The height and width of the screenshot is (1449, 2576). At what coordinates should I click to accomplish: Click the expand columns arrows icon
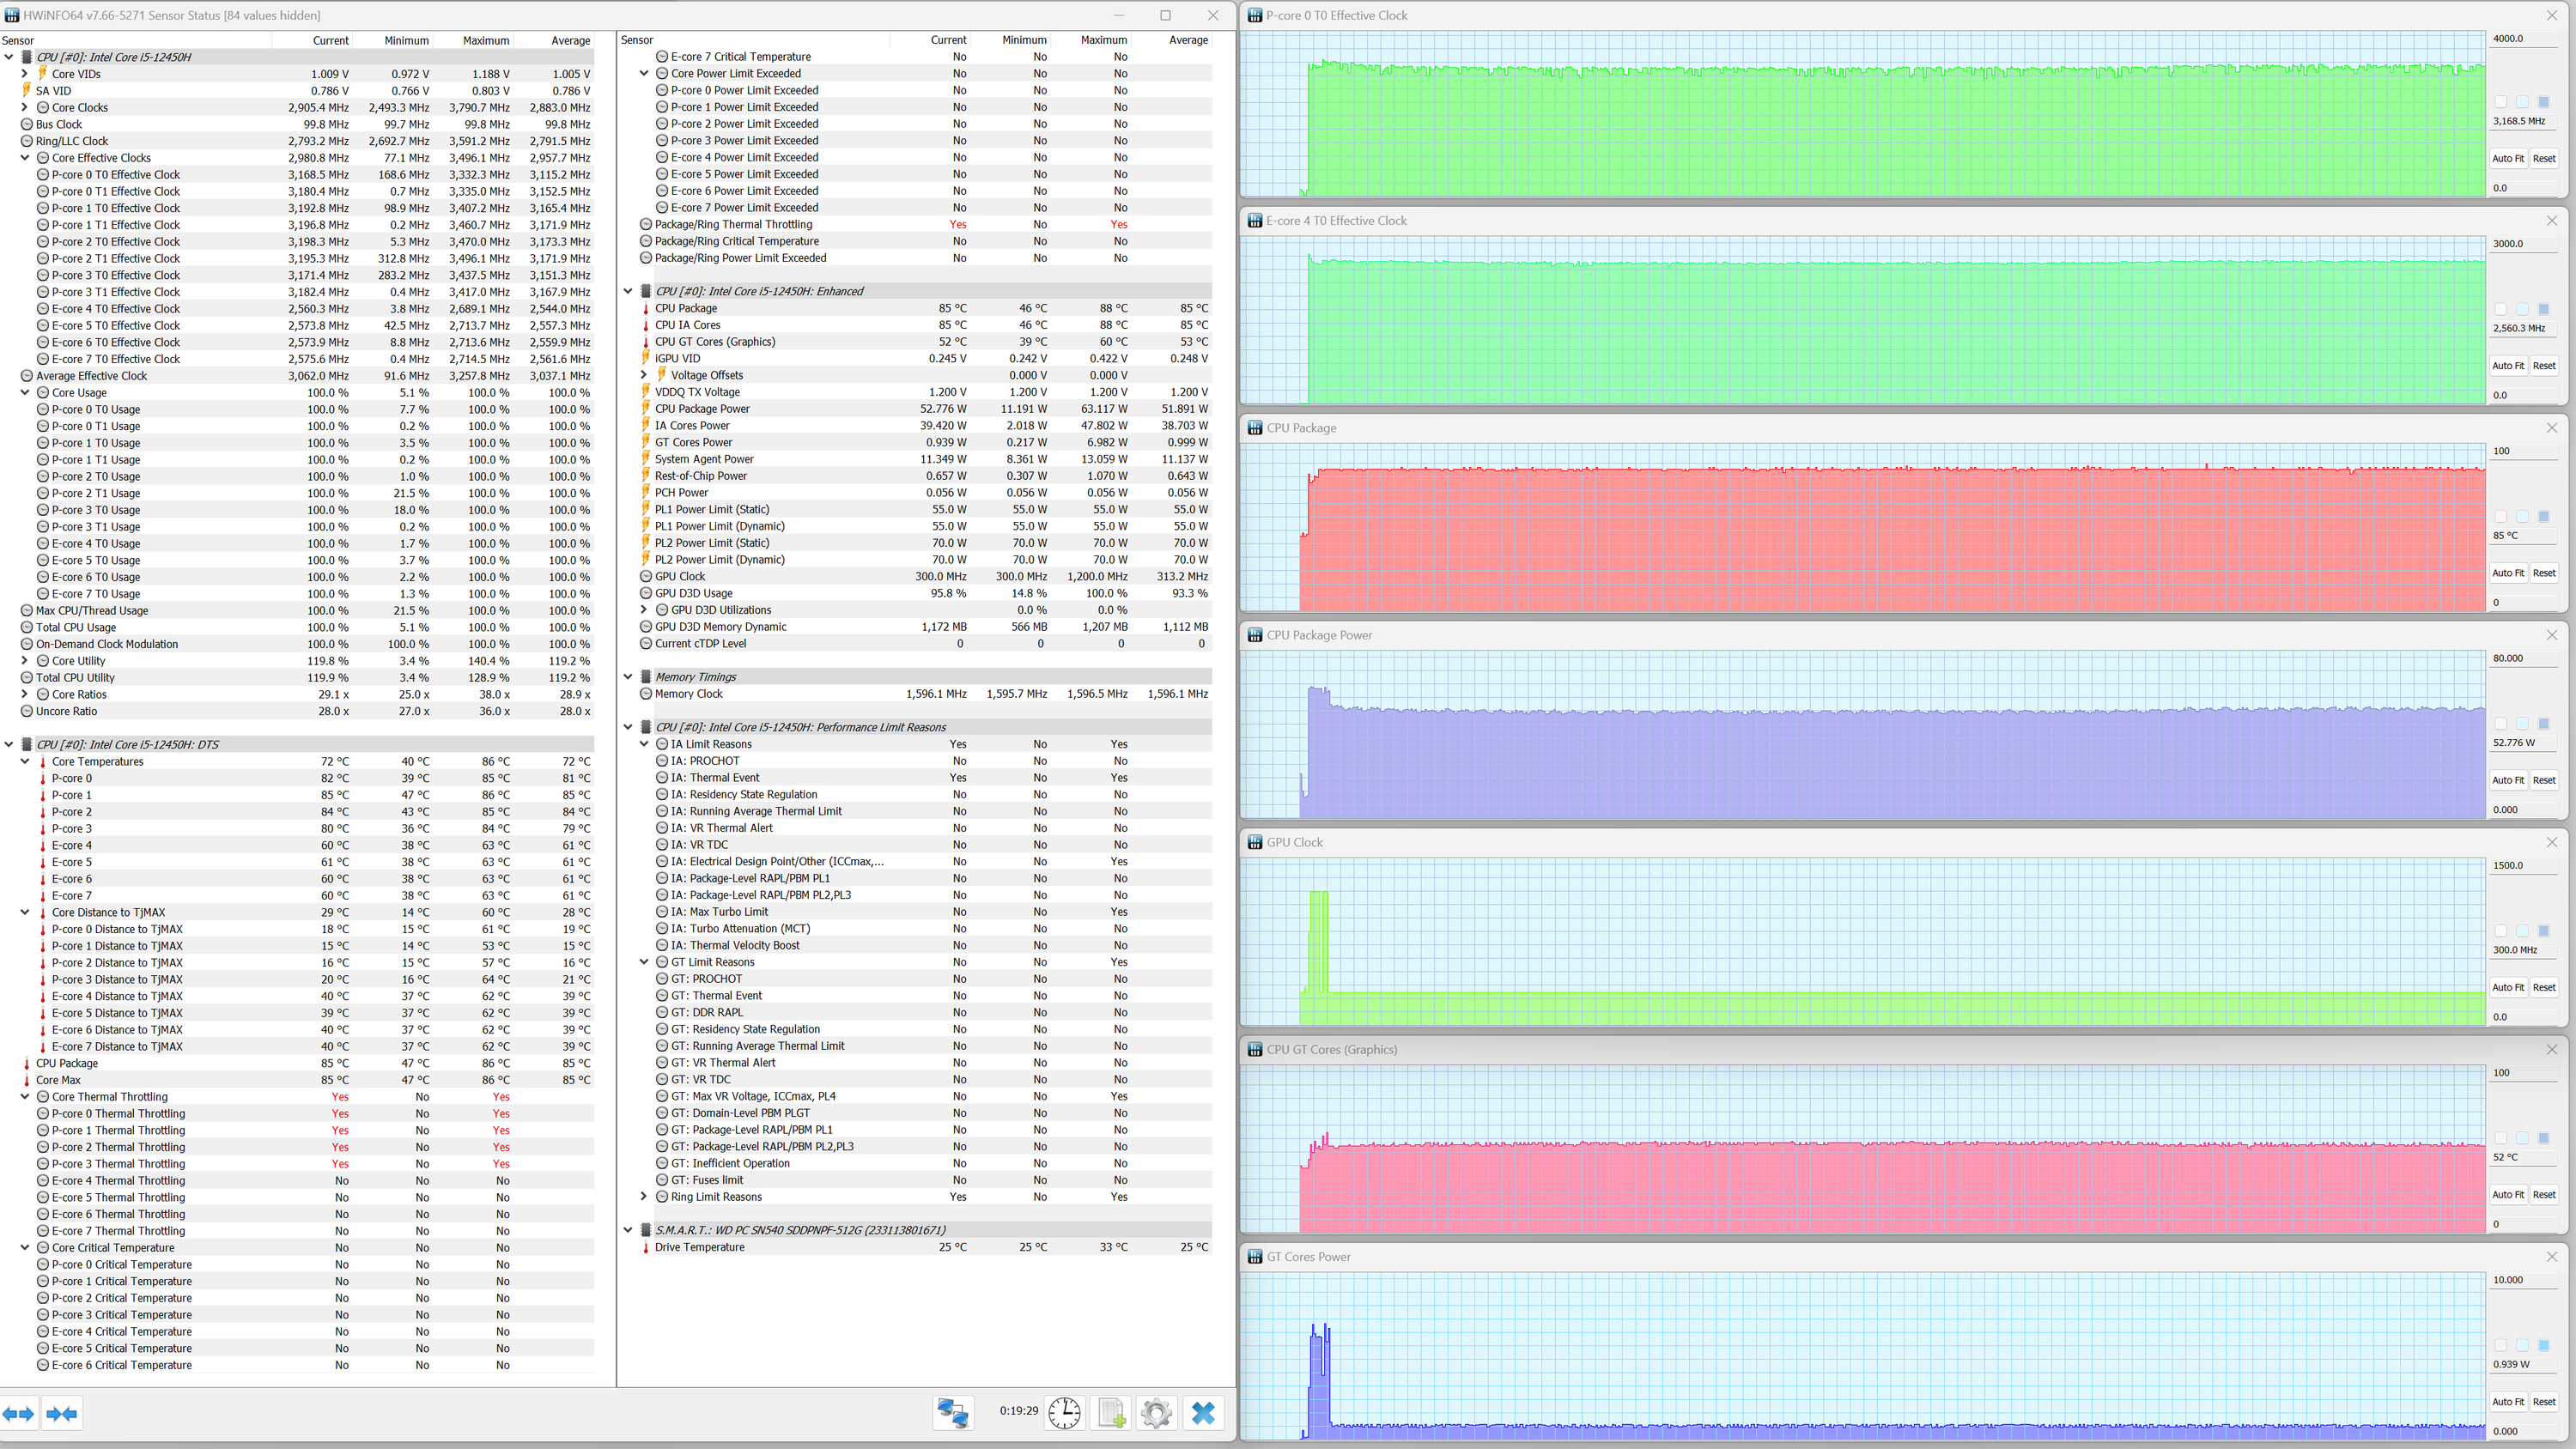click(19, 1413)
